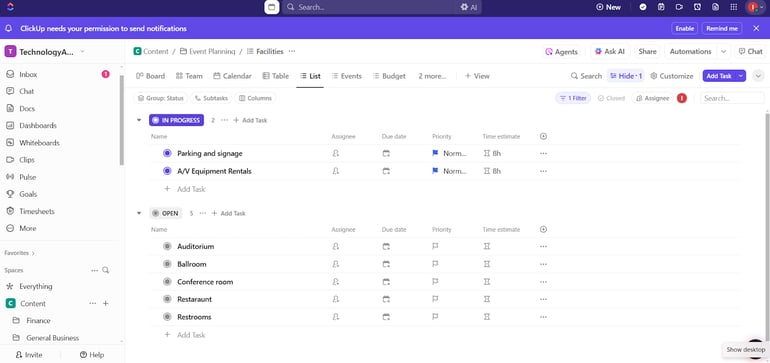Toggle the Subtasks display option
Viewport: 770px width, 363px height.
point(212,98)
